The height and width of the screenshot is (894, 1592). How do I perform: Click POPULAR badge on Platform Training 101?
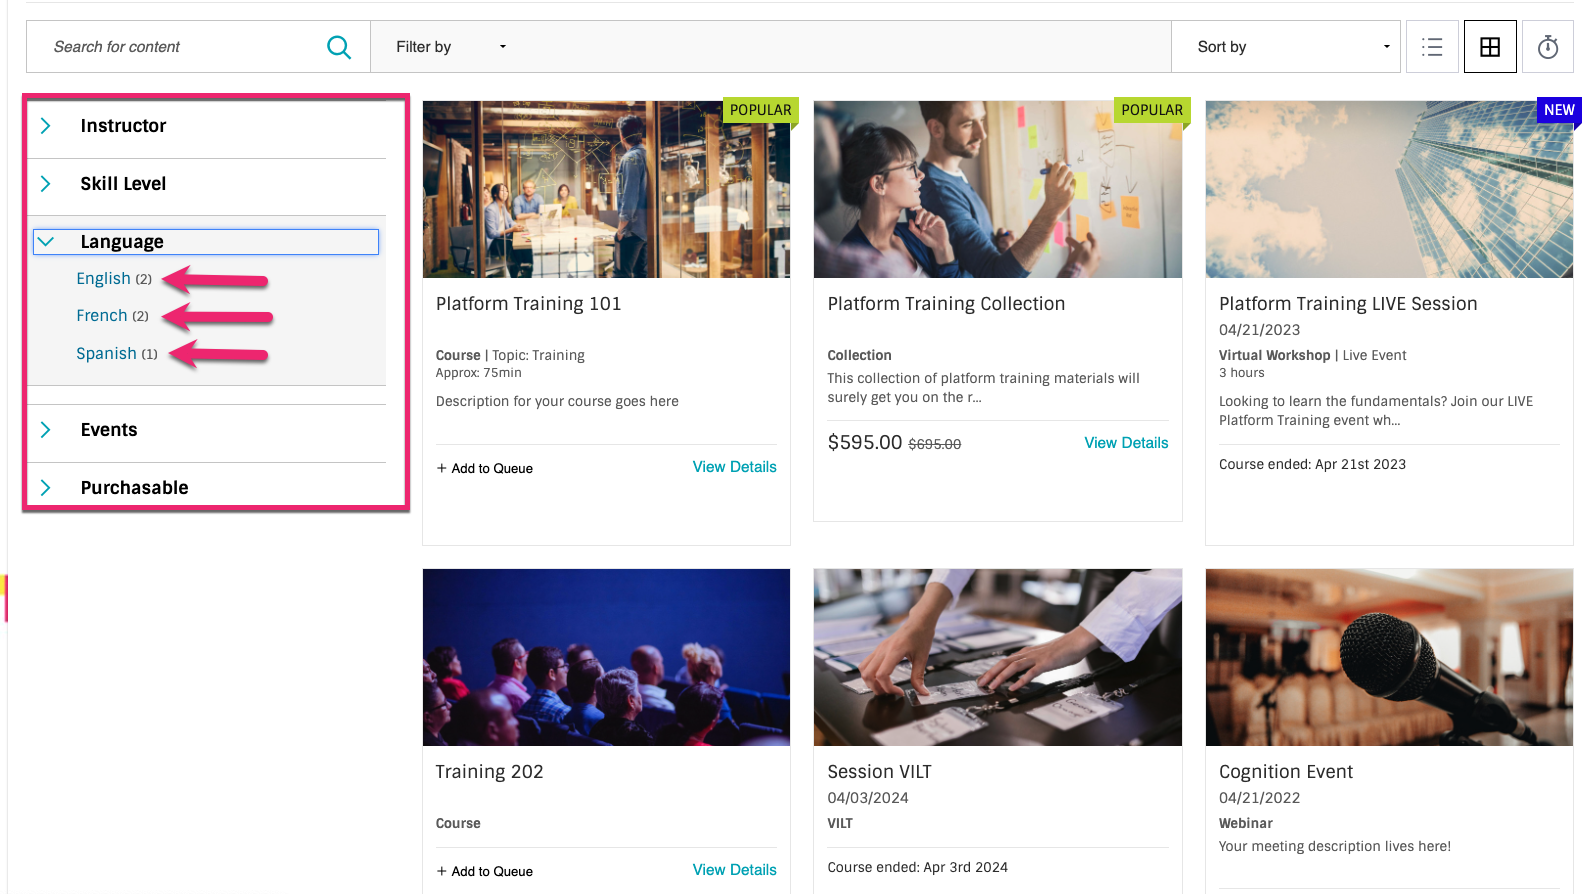click(760, 110)
